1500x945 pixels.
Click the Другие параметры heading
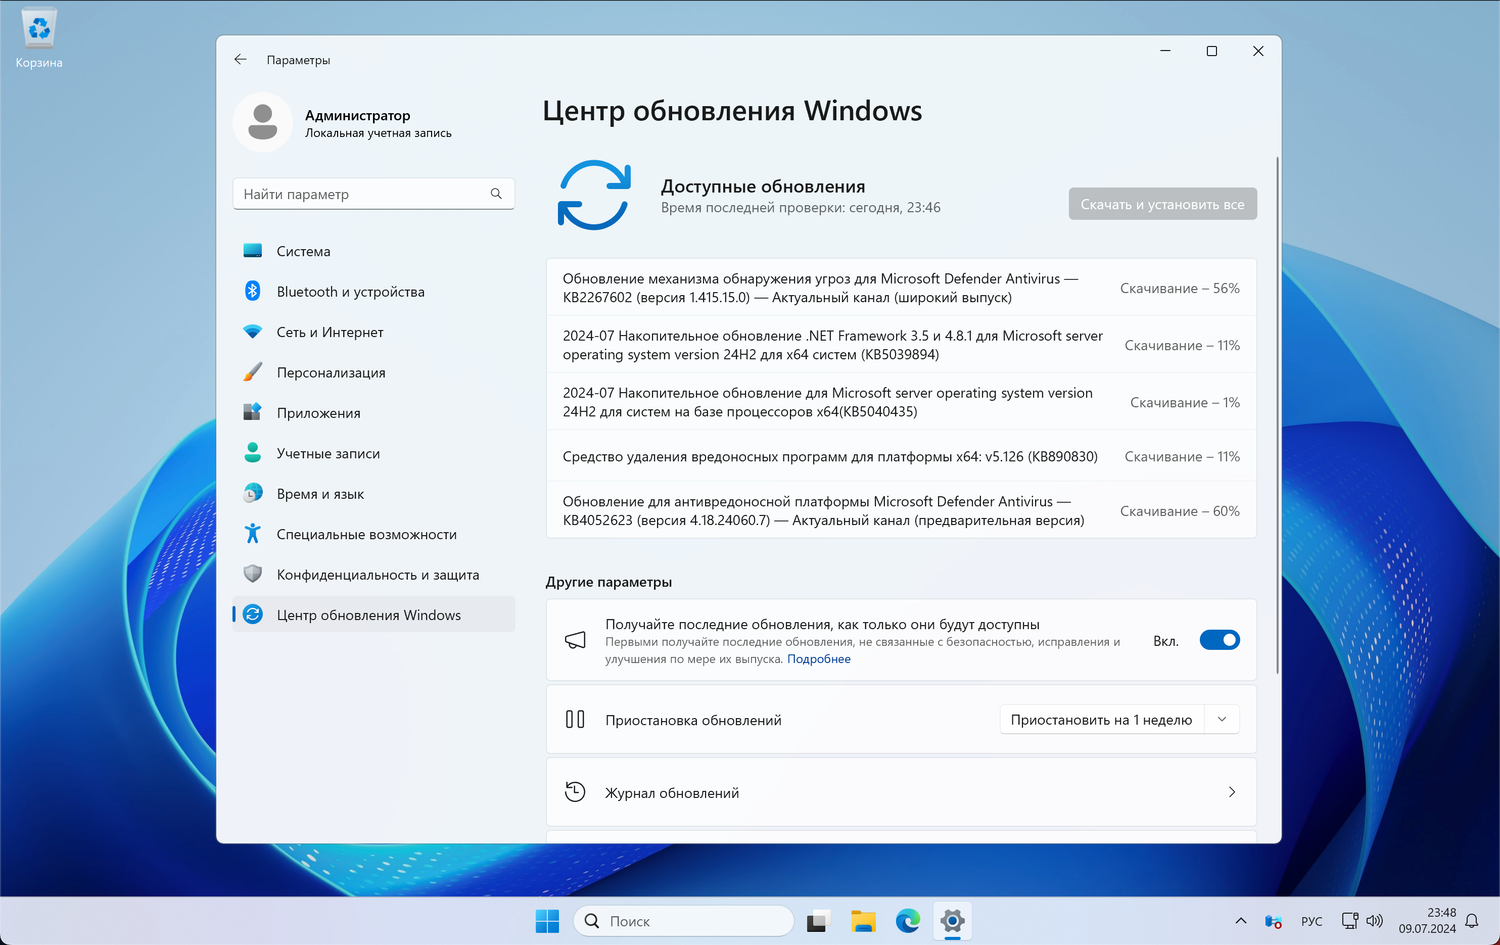609,582
